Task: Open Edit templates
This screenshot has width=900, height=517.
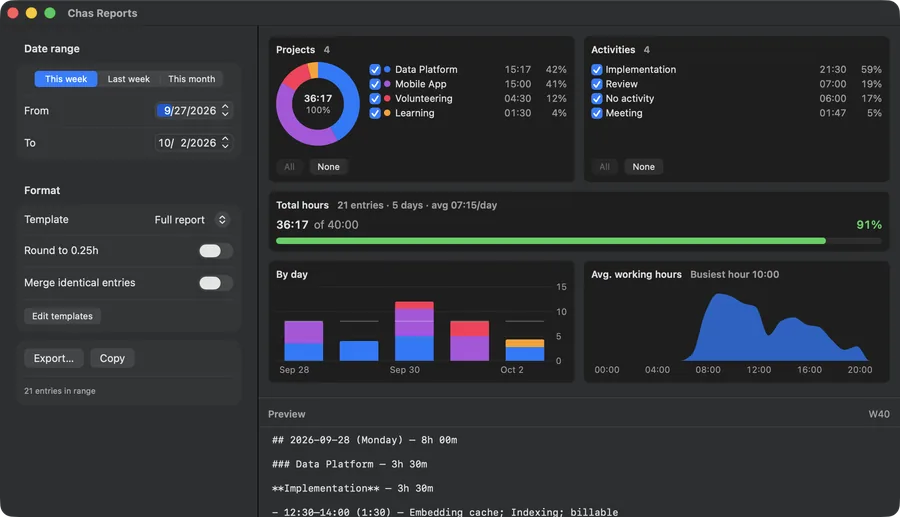Action: pyautogui.click(x=62, y=316)
